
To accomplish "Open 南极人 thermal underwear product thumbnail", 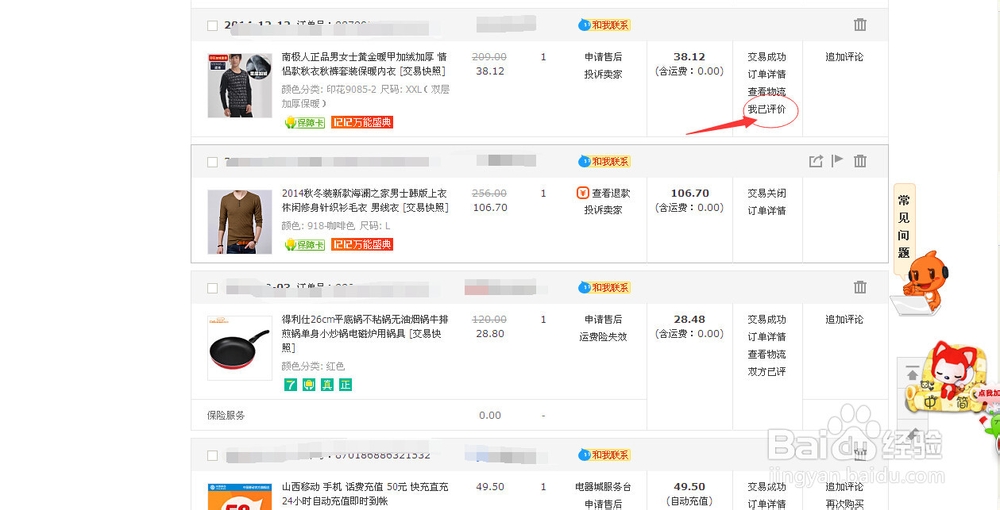I will (x=240, y=85).
